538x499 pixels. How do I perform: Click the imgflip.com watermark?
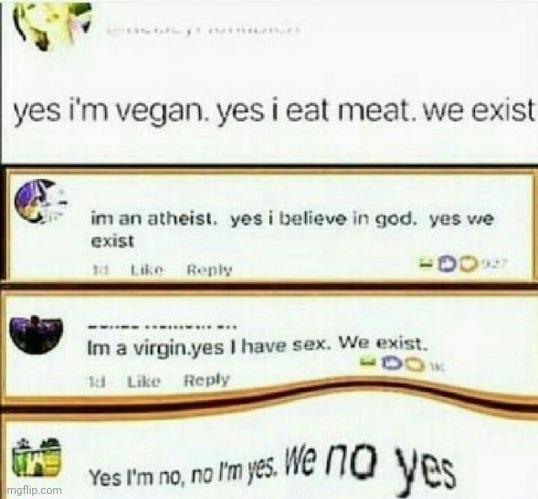[32, 490]
